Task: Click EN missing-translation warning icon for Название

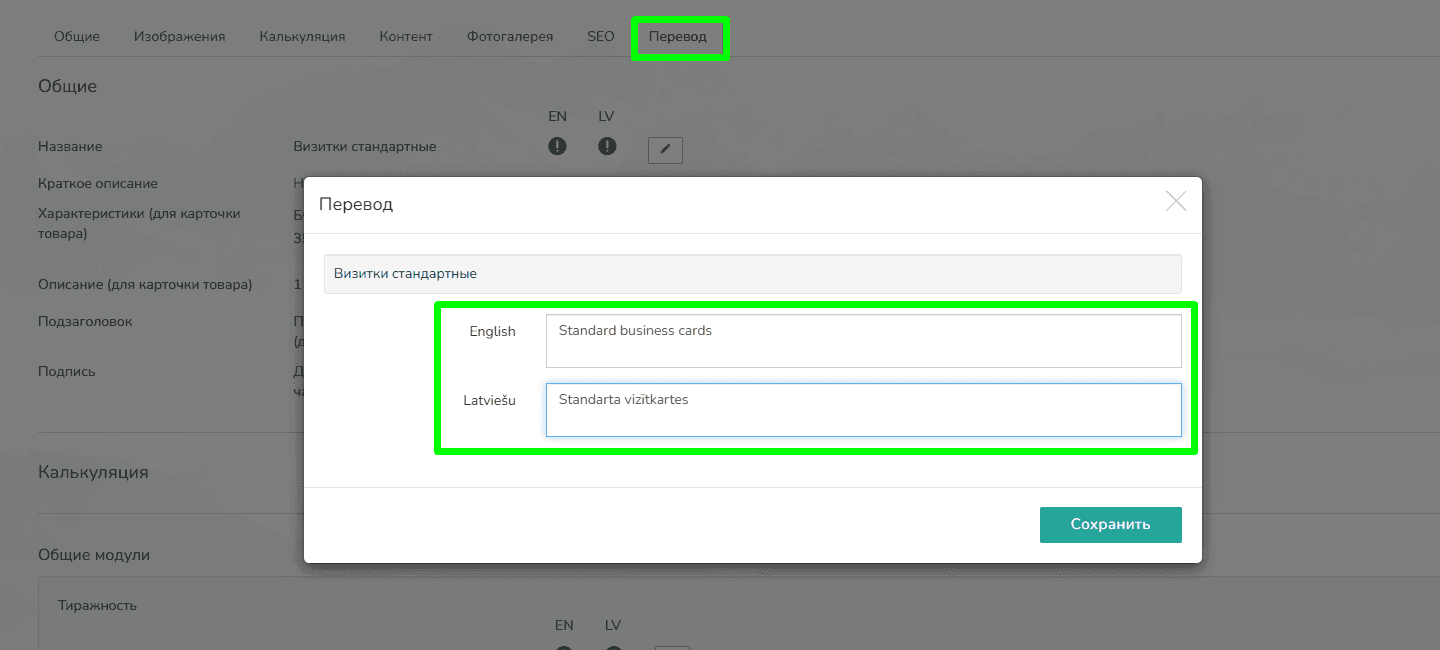Action: pyautogui.click(x=558, y=147)
